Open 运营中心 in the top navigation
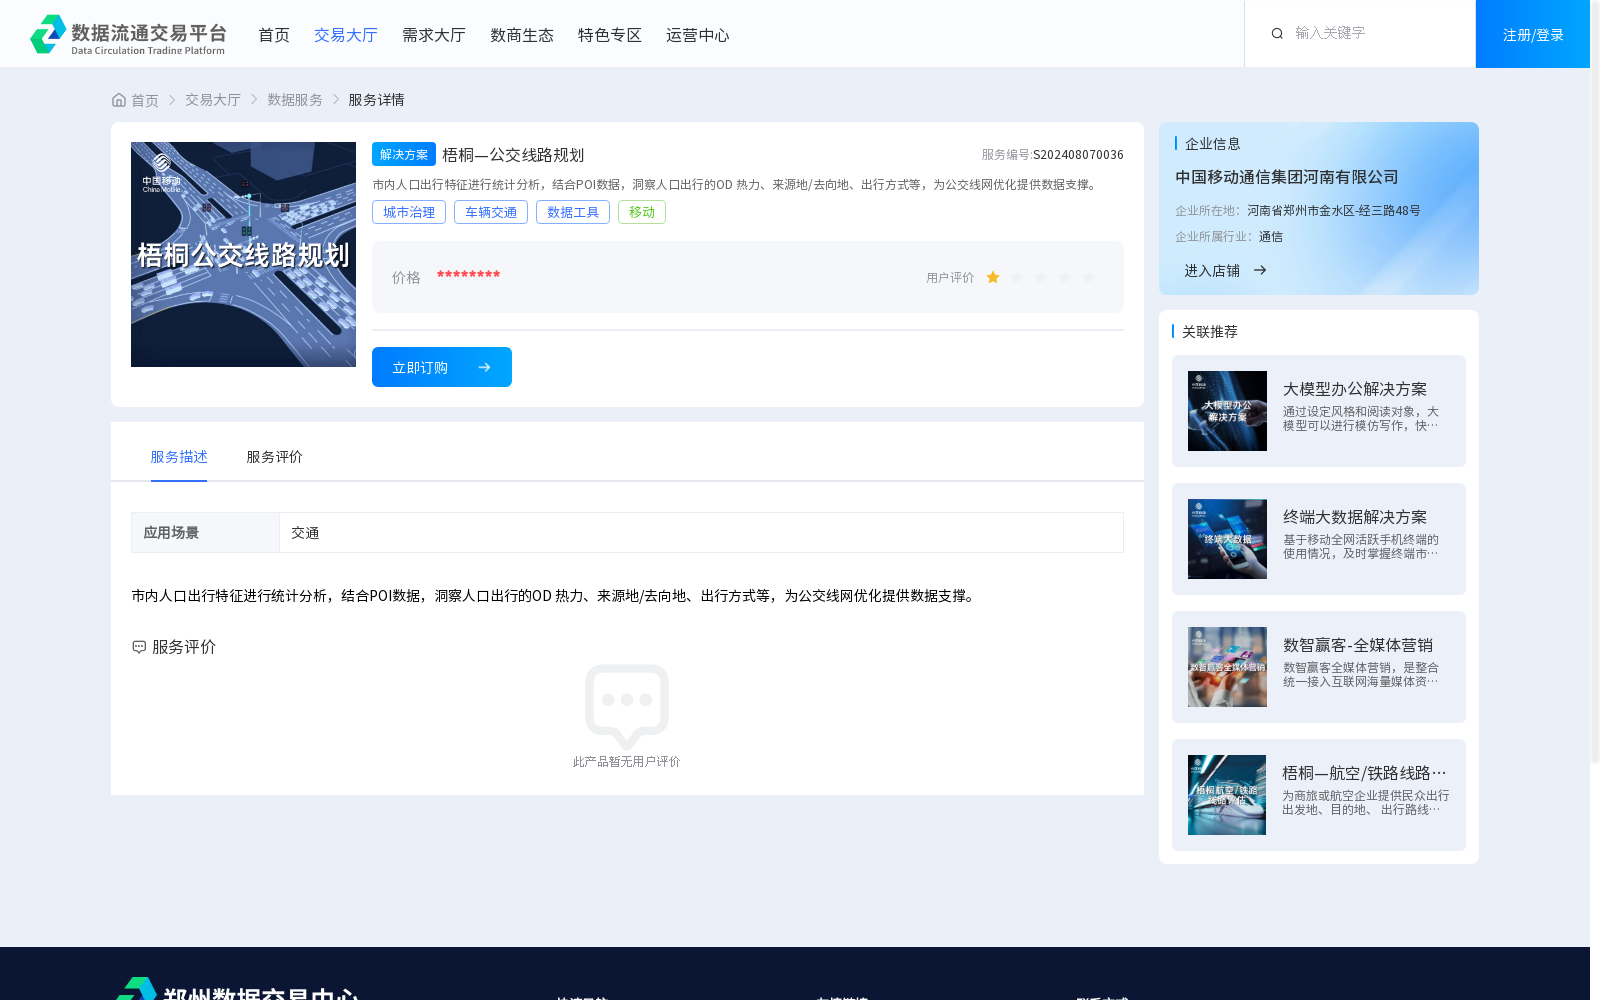 click(x=698, y=35)
